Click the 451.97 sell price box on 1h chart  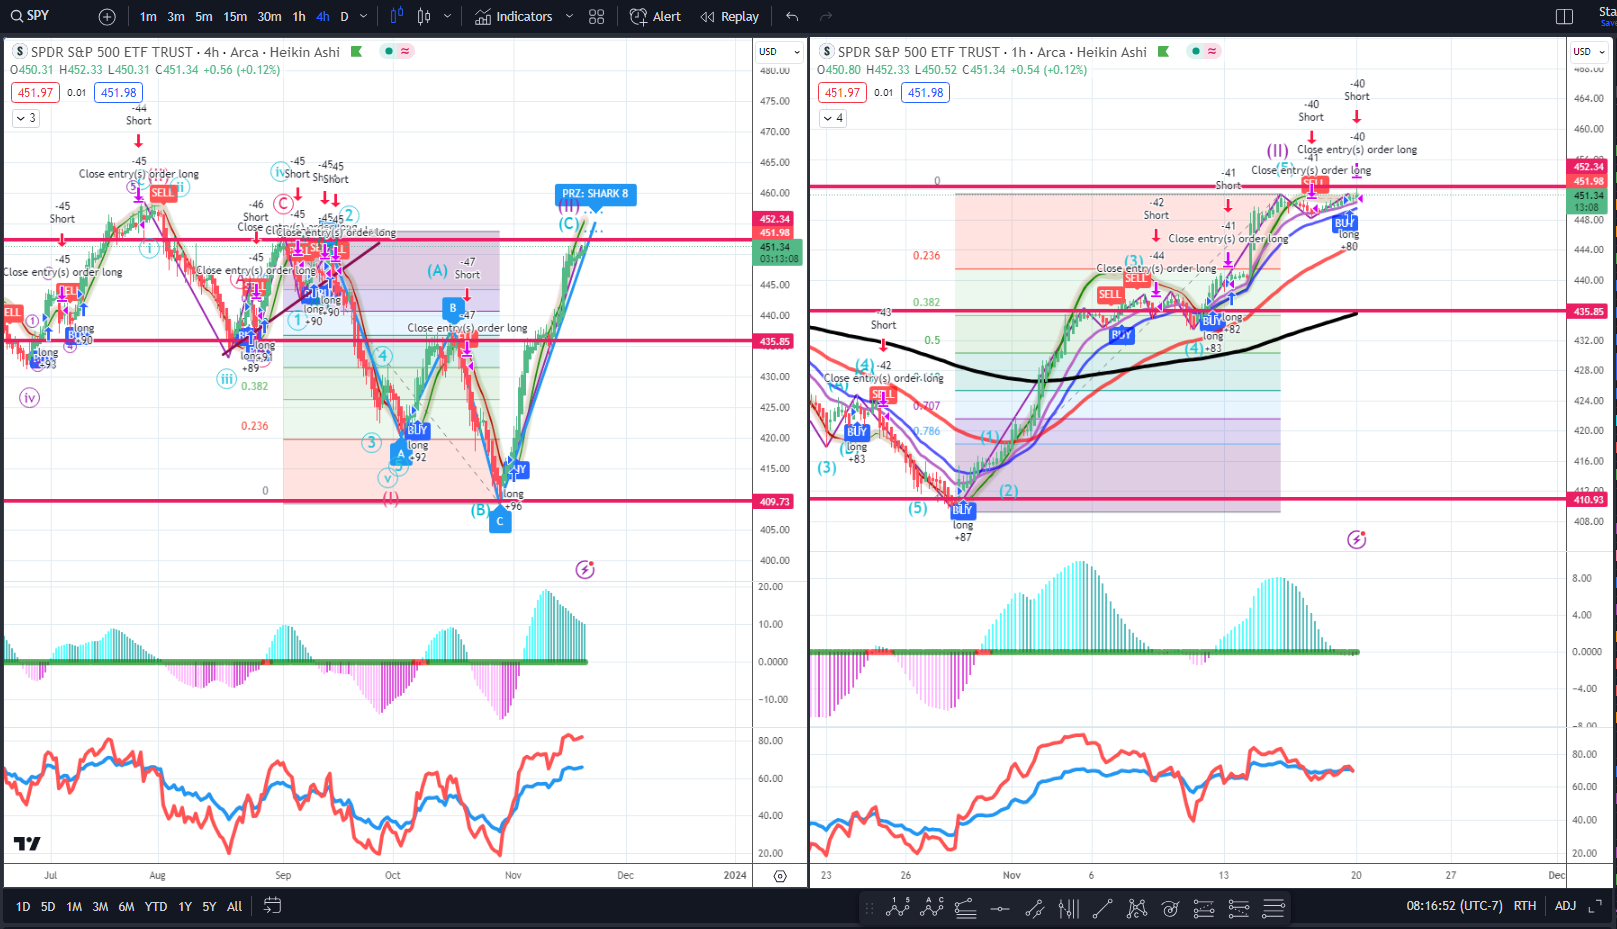tap(842, 93)
